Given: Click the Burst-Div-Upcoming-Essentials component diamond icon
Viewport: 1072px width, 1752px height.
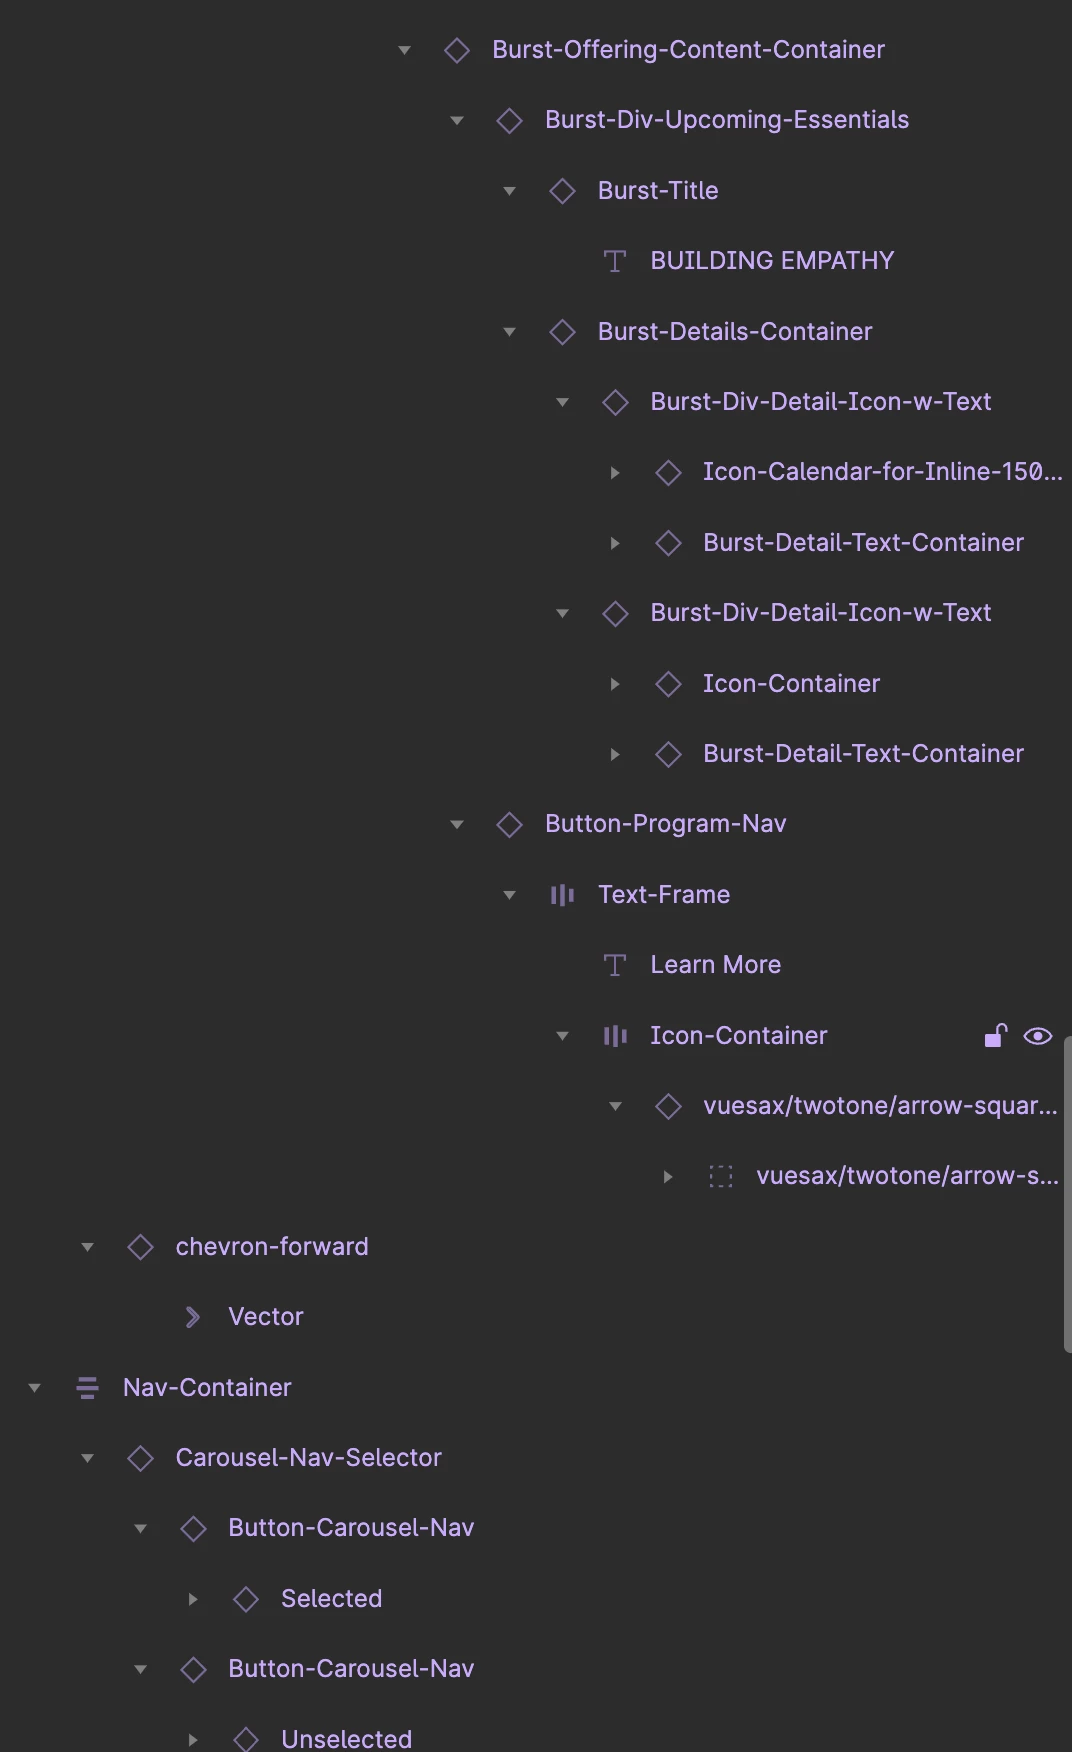Looking at the screenshot, I should (510, 120).
